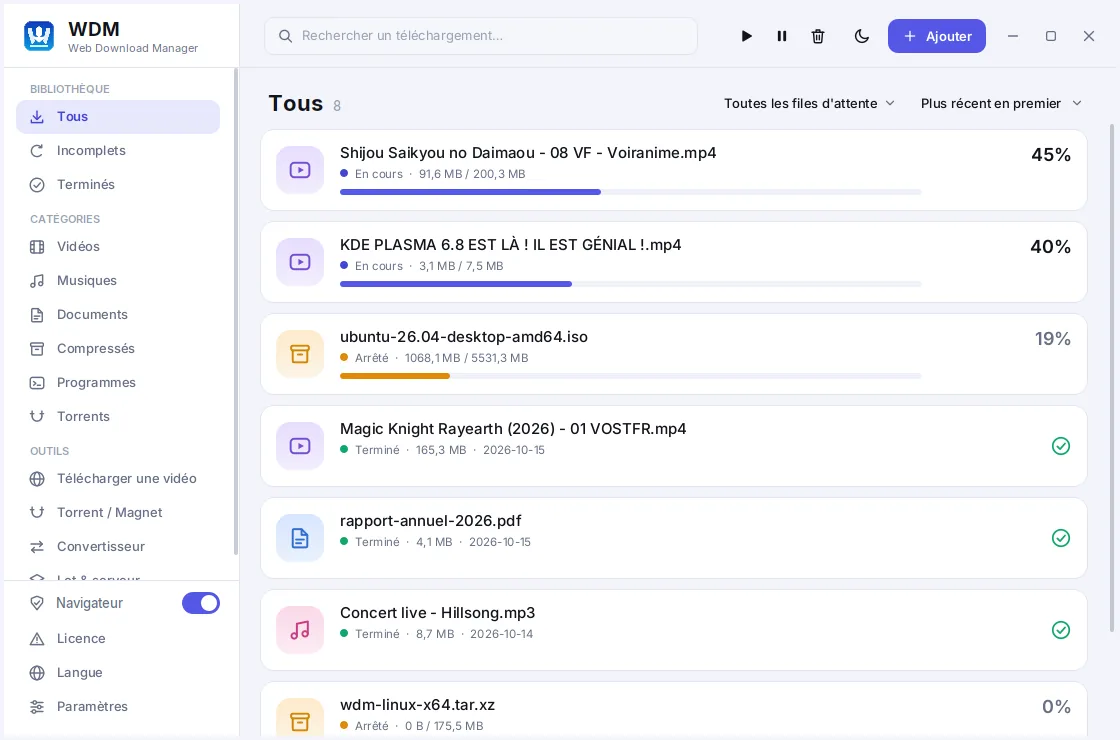Click the magnifier icon in search box
Image resolution: width=1120 pixels, height=740 pixels.
285,36
